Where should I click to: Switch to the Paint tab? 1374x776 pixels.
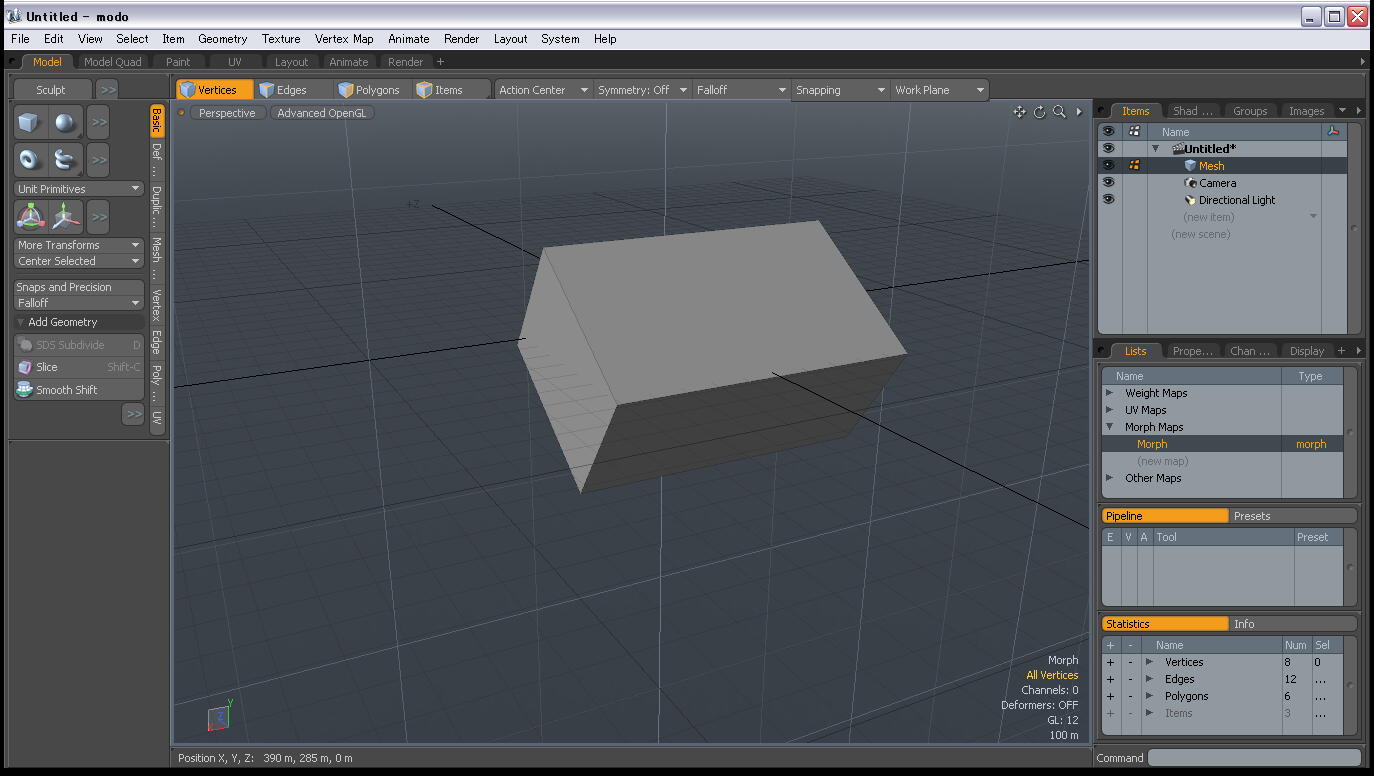coord(178,61)
